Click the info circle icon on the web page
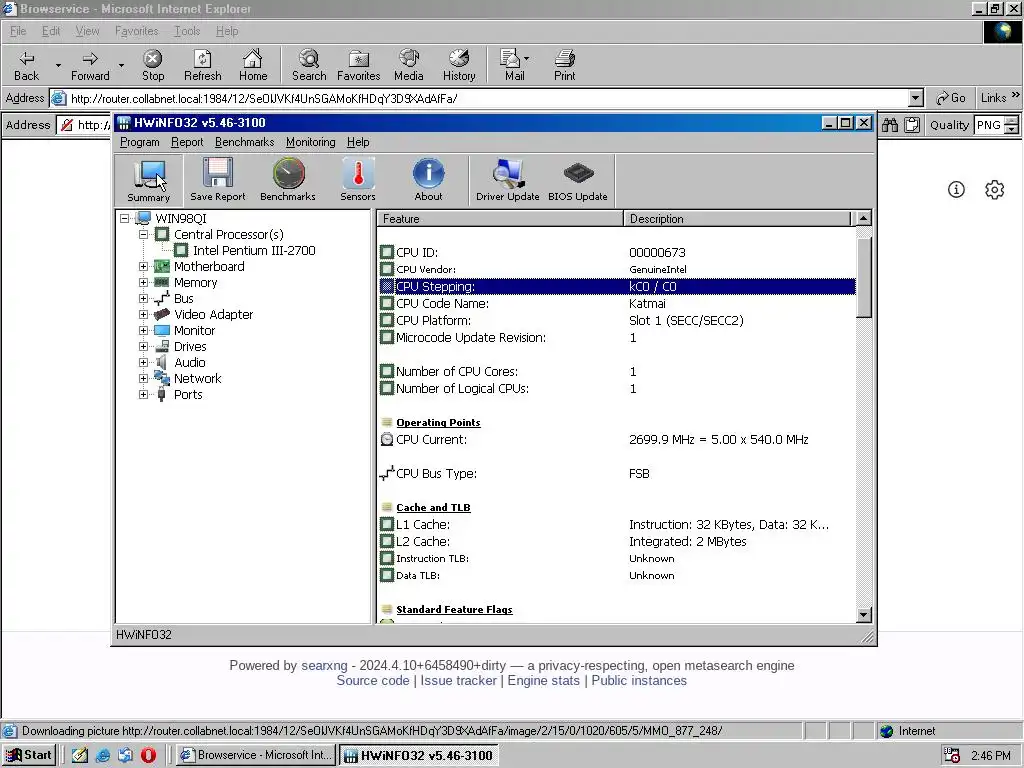 point(956,189)
